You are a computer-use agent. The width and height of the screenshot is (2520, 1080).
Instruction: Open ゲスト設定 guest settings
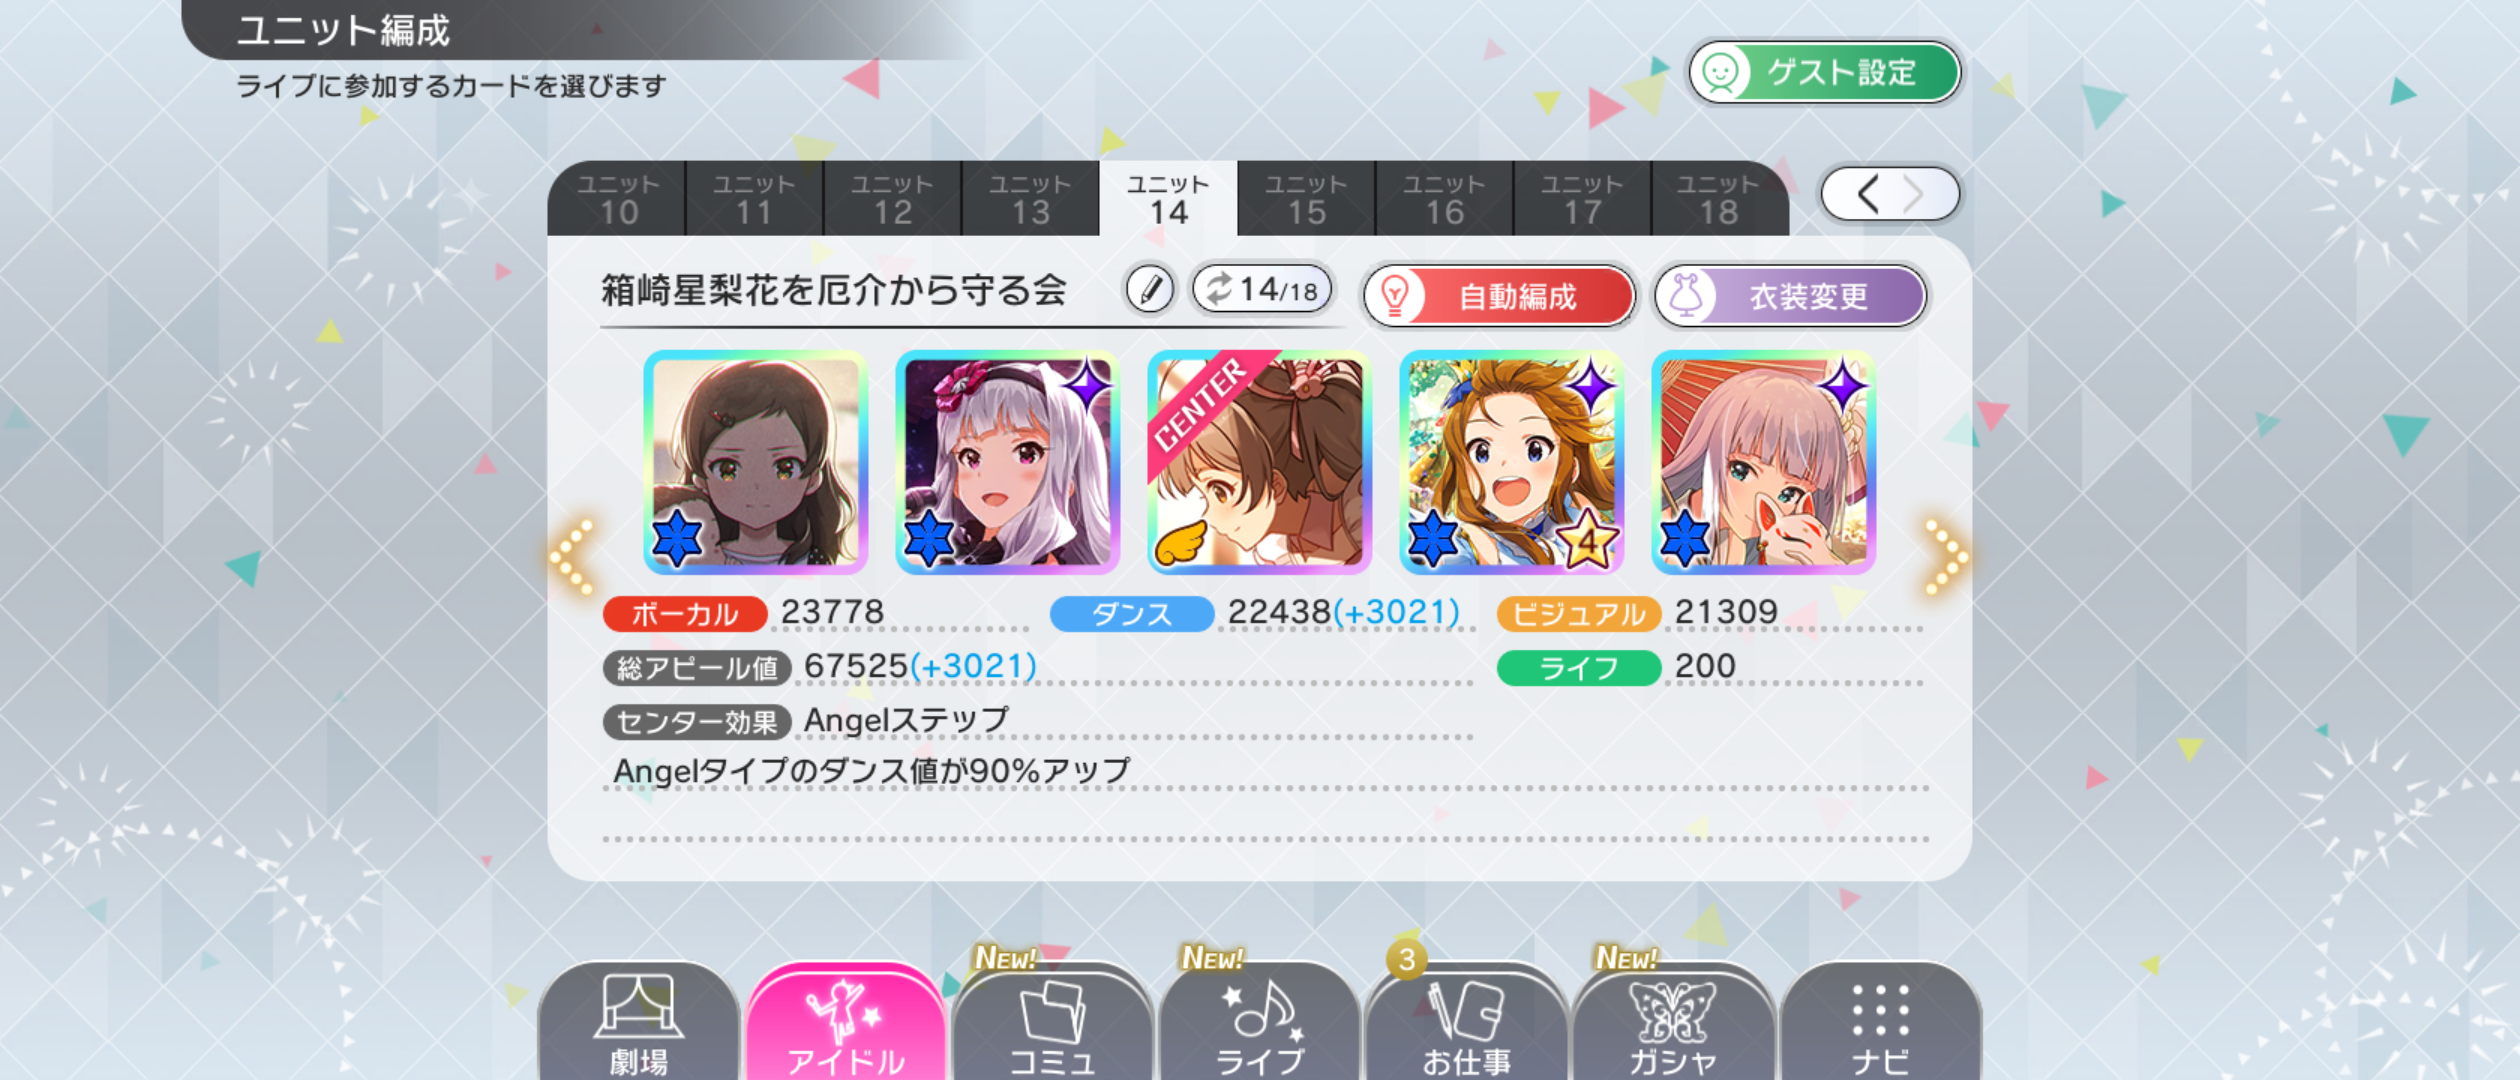point(1824,72)
